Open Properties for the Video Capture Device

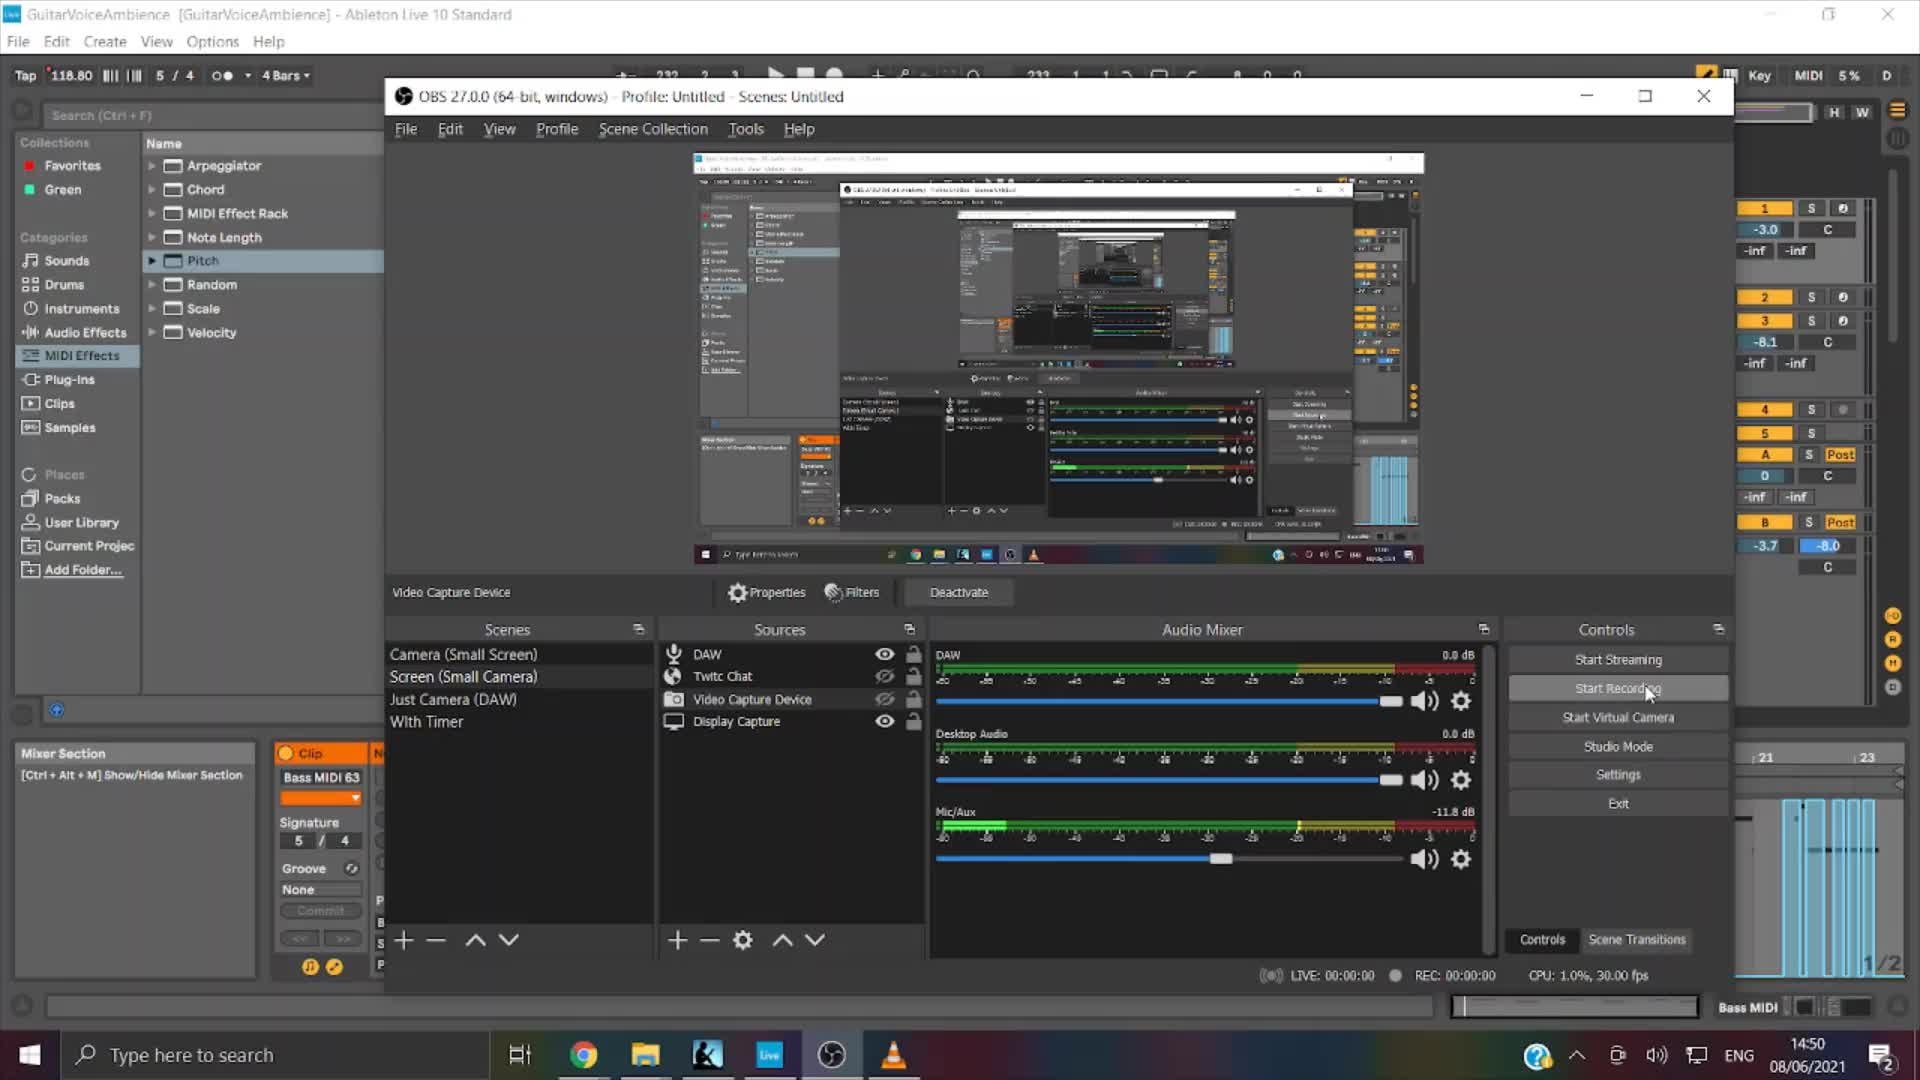pos(767,592)
